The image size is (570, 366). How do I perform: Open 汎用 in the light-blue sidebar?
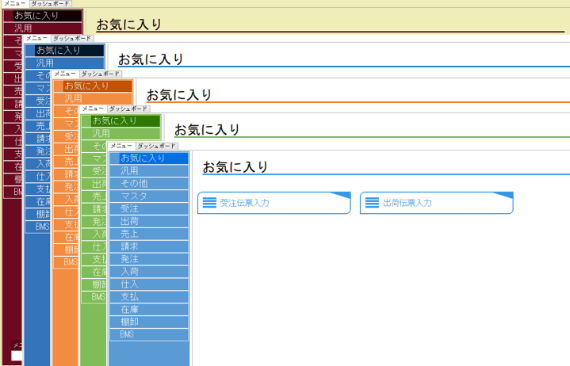click(x=149, y=171)
